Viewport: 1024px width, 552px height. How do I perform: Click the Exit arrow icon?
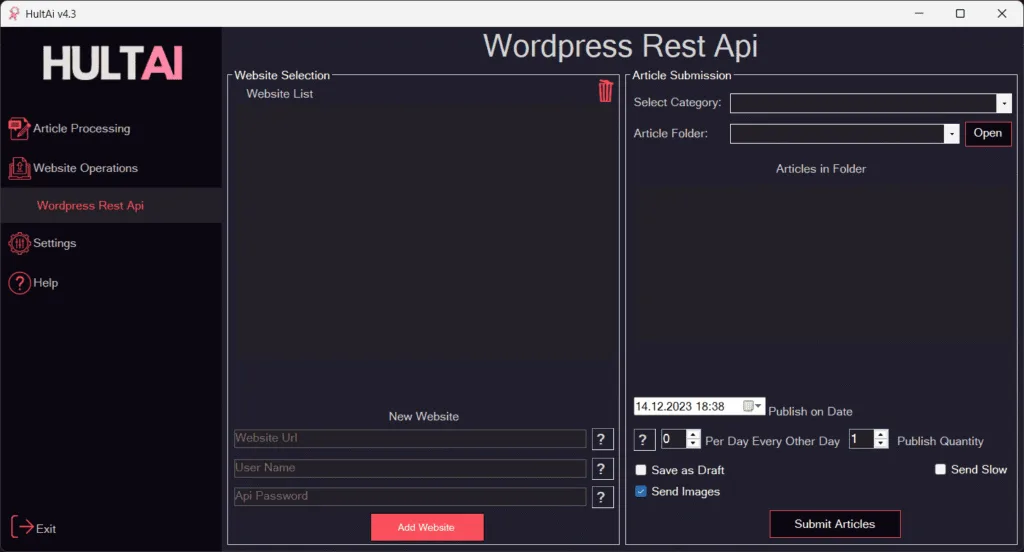point(22,527)
